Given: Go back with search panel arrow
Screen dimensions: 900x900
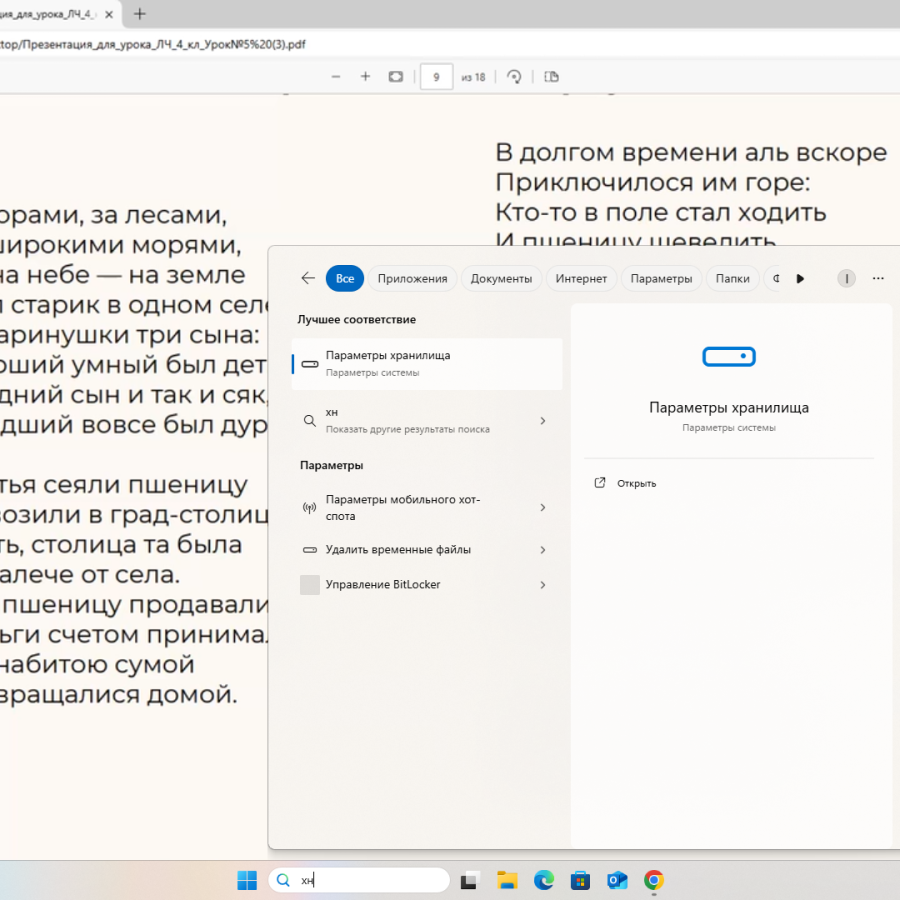Looking at the screenshot, I should coord(308,279).
